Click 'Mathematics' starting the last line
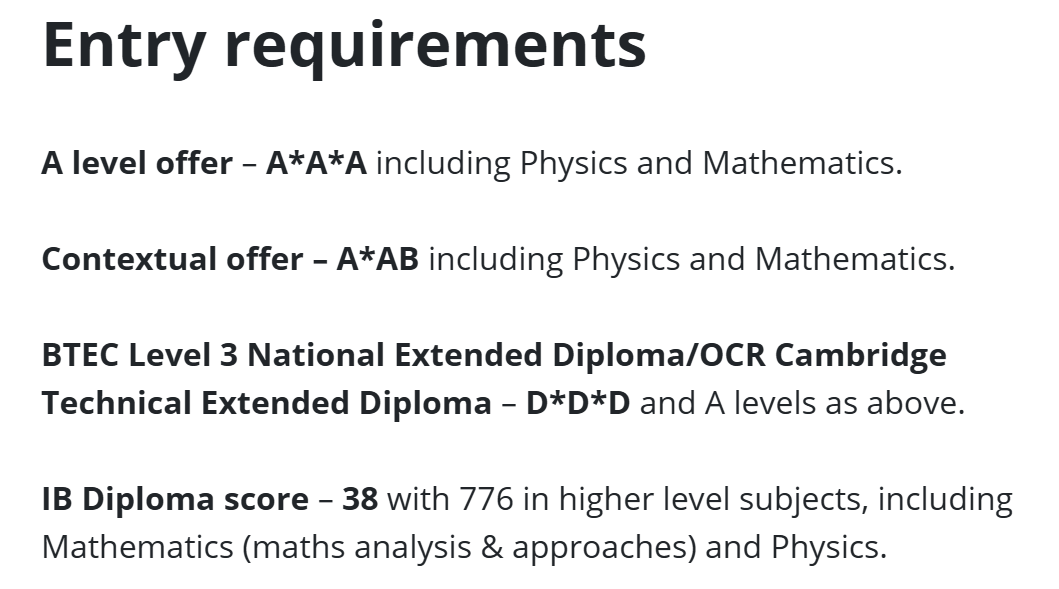1059x589 pixels. (137, 547)
